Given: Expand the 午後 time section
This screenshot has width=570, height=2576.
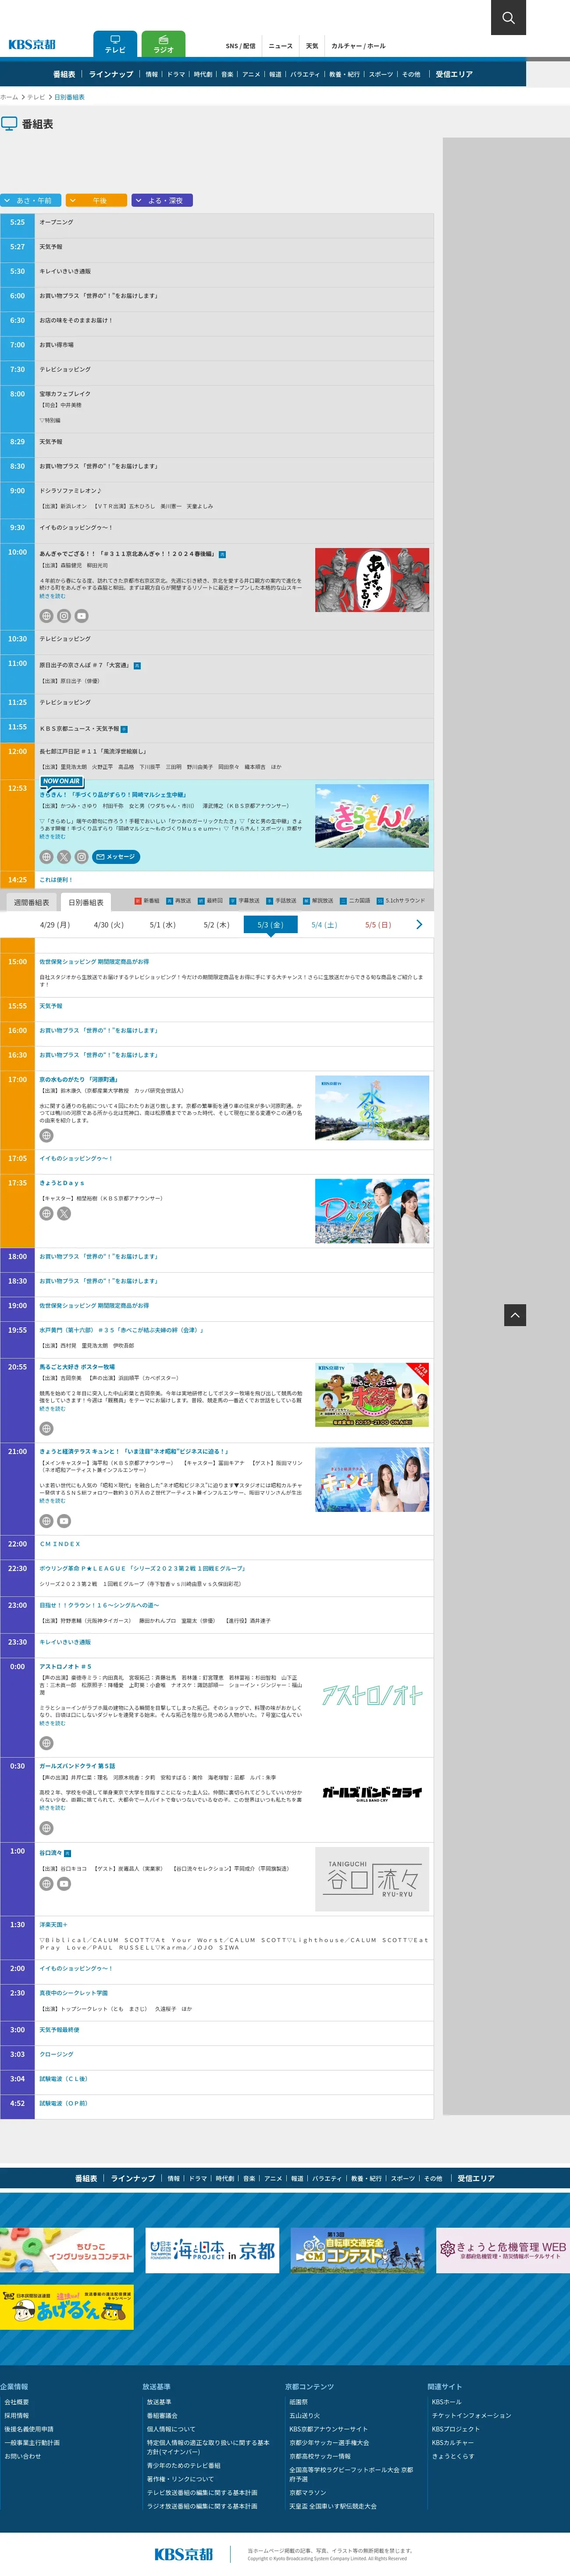Looking at the screenshot, I should [x=96, y=200].
